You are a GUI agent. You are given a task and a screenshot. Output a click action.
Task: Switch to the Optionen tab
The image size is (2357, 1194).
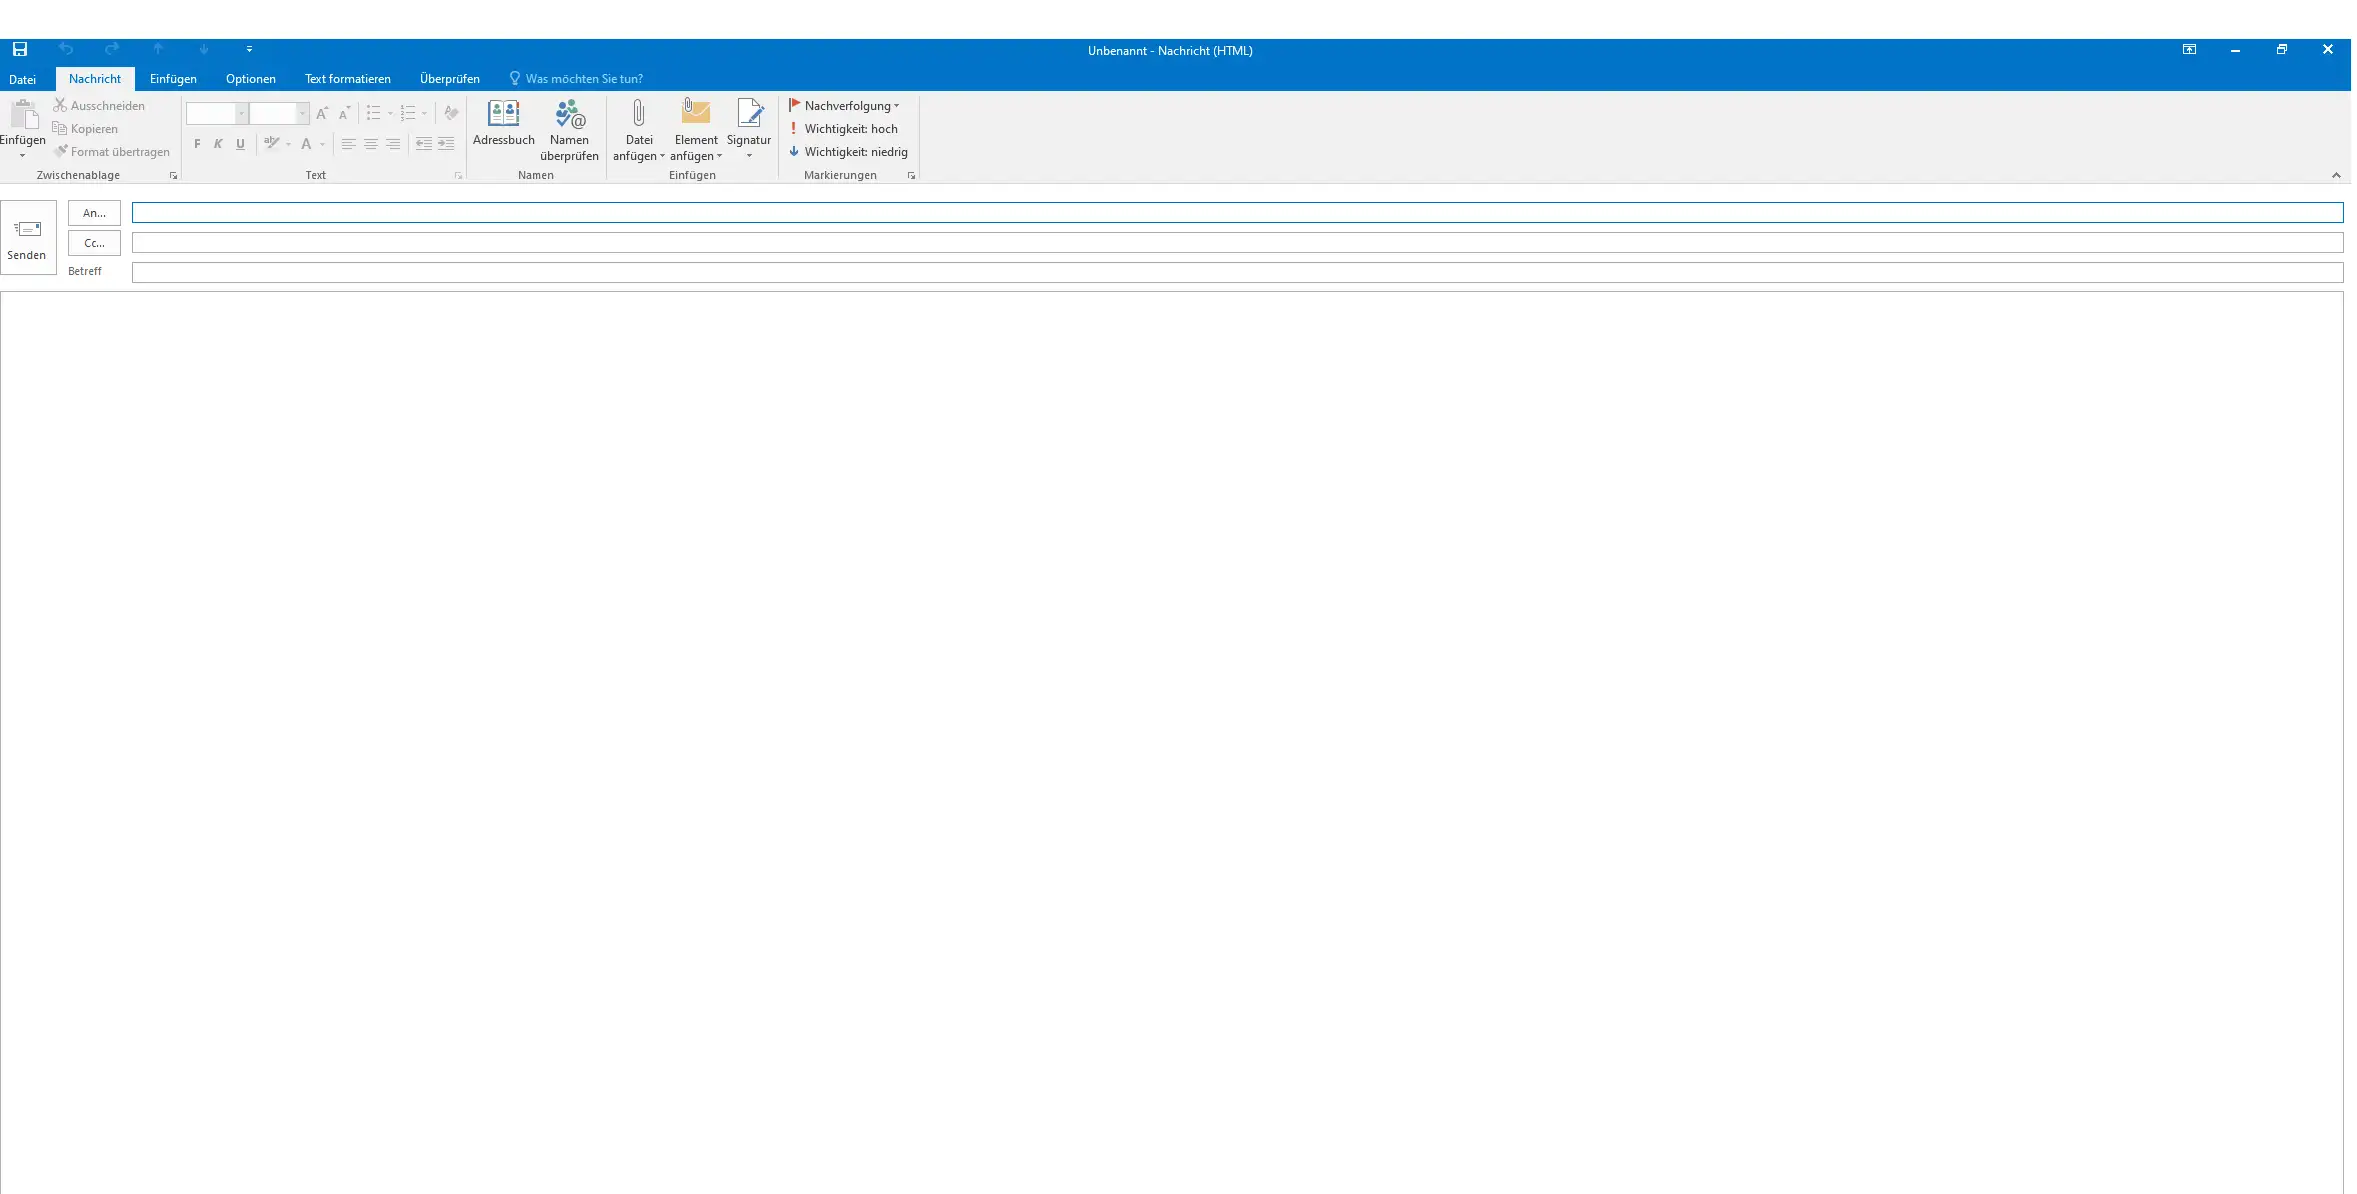[x=250, y=79]
